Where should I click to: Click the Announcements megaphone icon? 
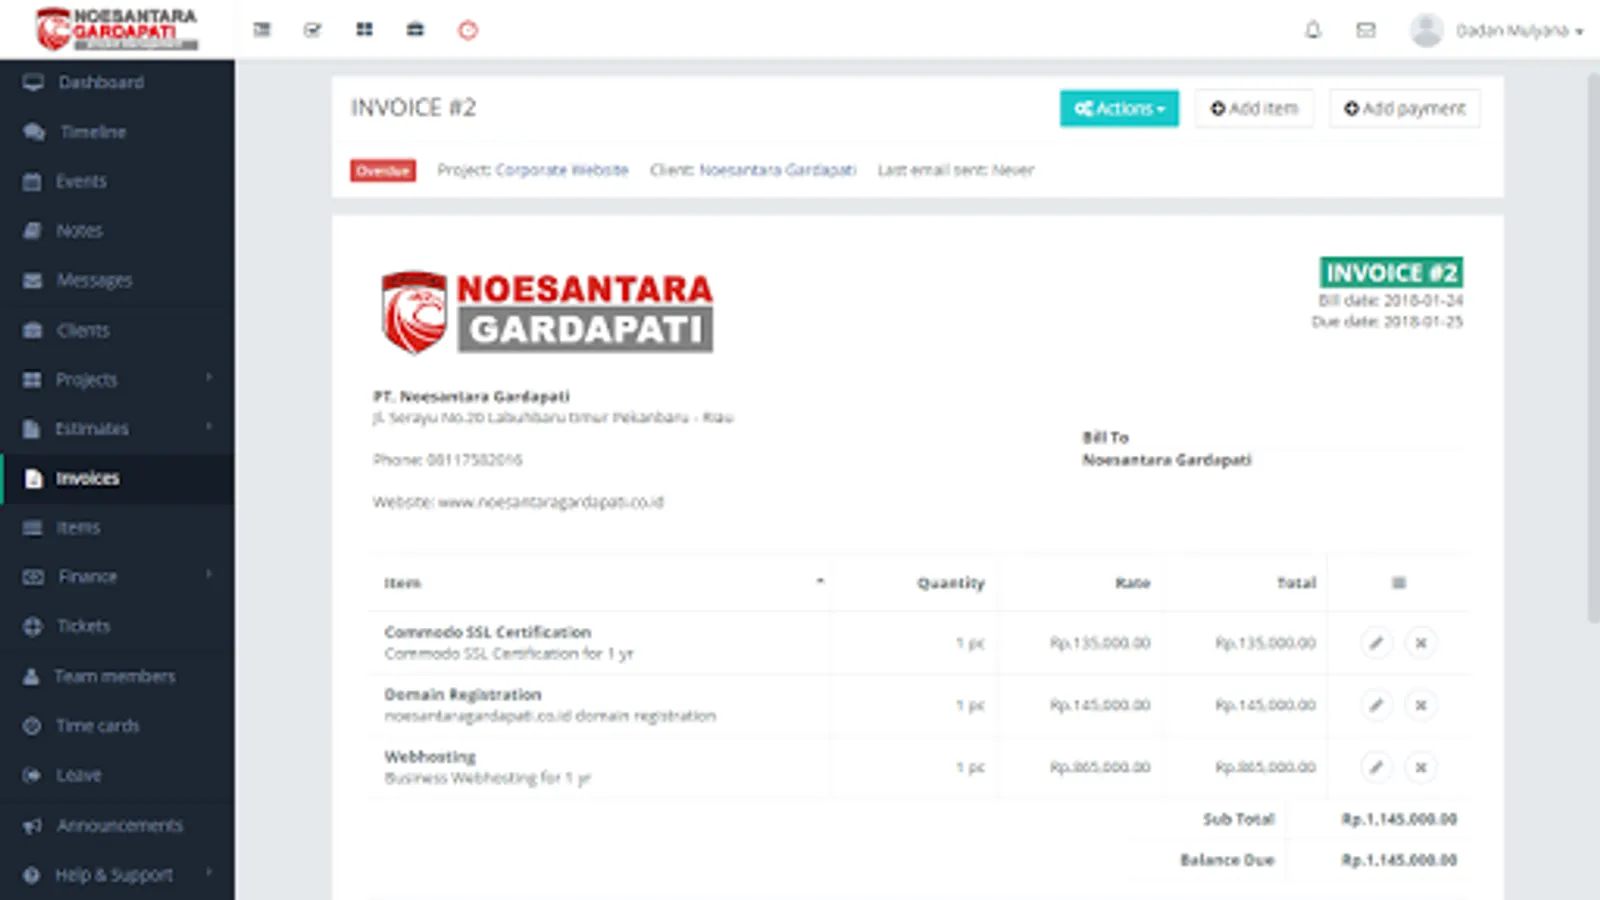tap(32, 825)
